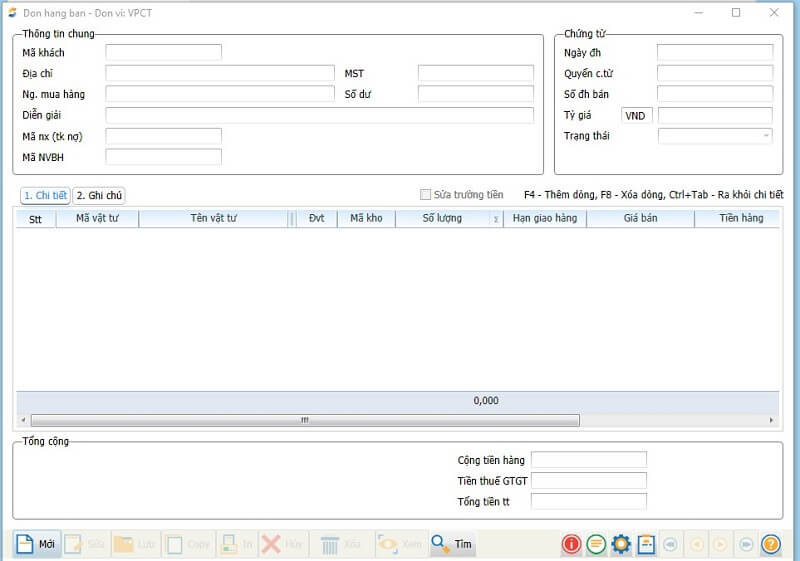The width and height of the screenshot is (800, 561).
Task: Switch to the 2. Ghi chú tab
Action: click(x=99, y=195)
